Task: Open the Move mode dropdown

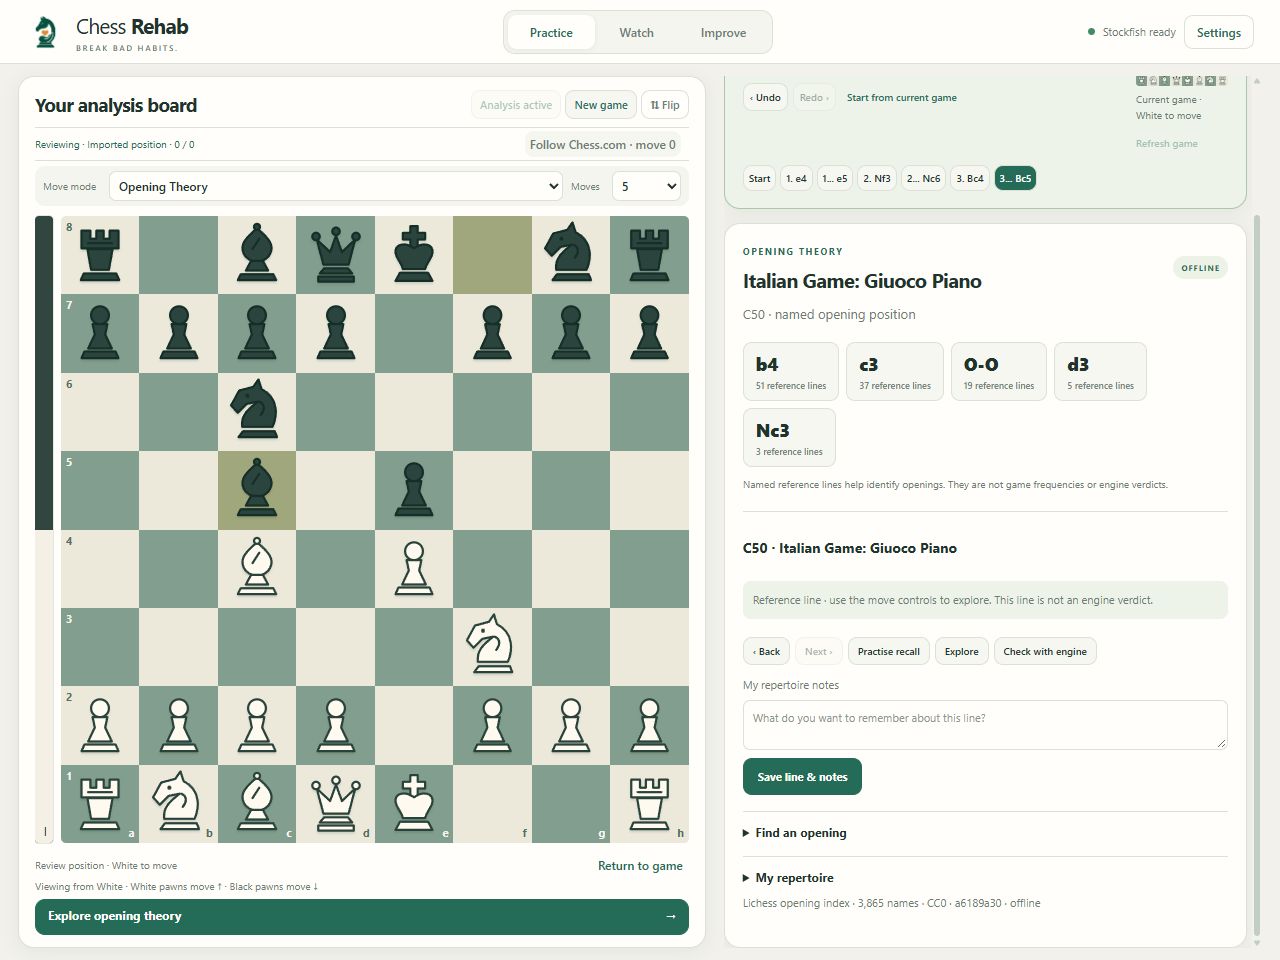Action: (x=336, y=186)
